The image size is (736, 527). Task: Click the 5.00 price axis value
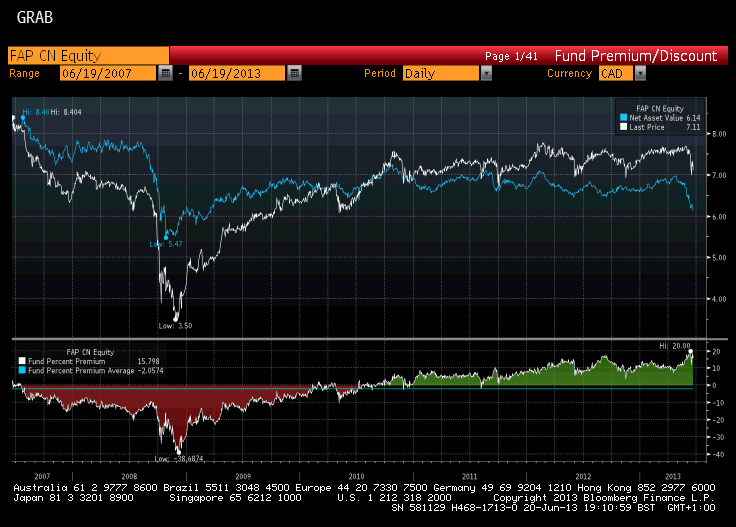pyautogui.click(x=719, y=258)
